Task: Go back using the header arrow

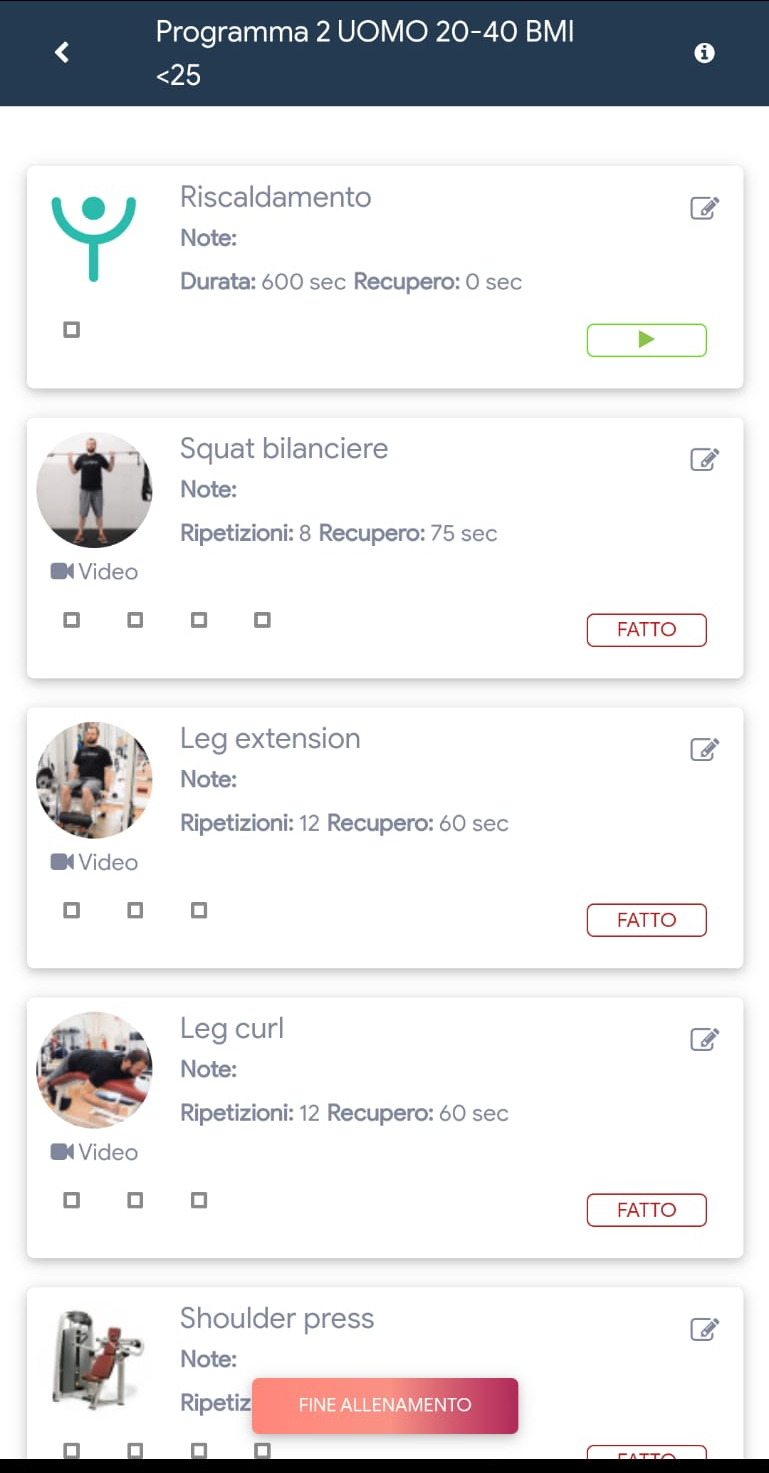Action: coord(62,52)
